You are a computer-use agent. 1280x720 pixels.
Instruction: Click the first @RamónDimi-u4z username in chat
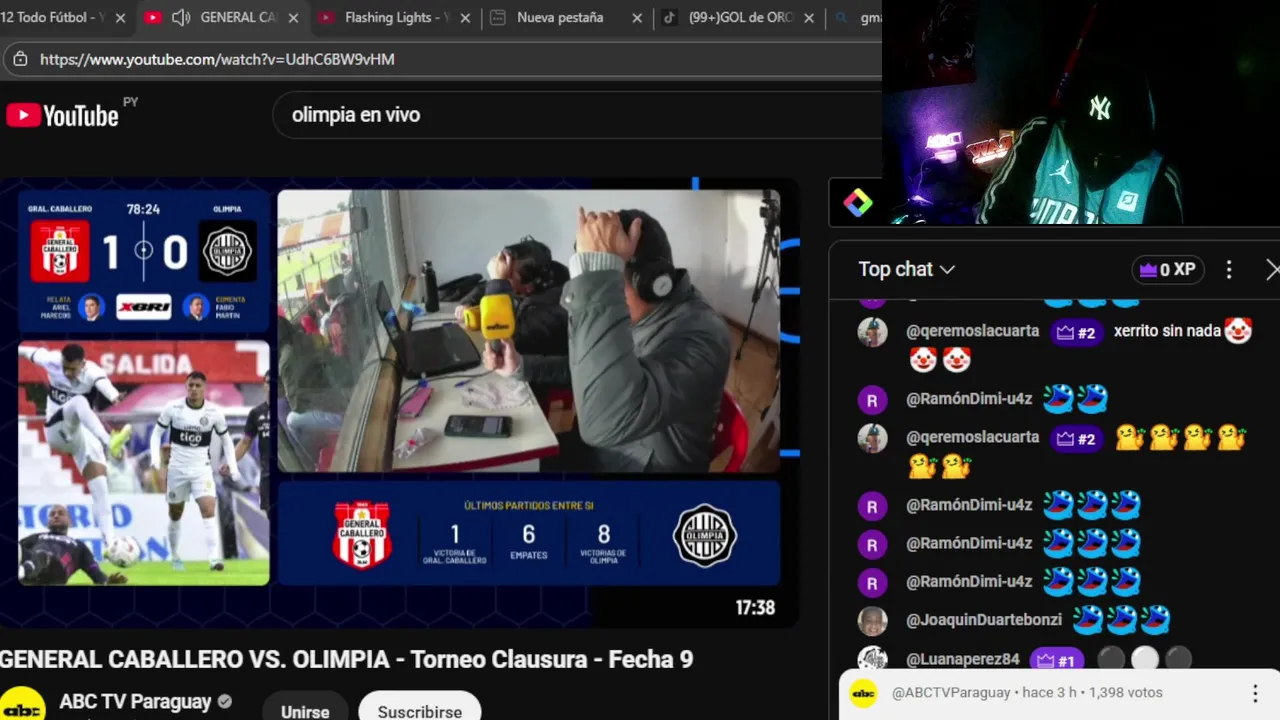click(x=969, y=398)
